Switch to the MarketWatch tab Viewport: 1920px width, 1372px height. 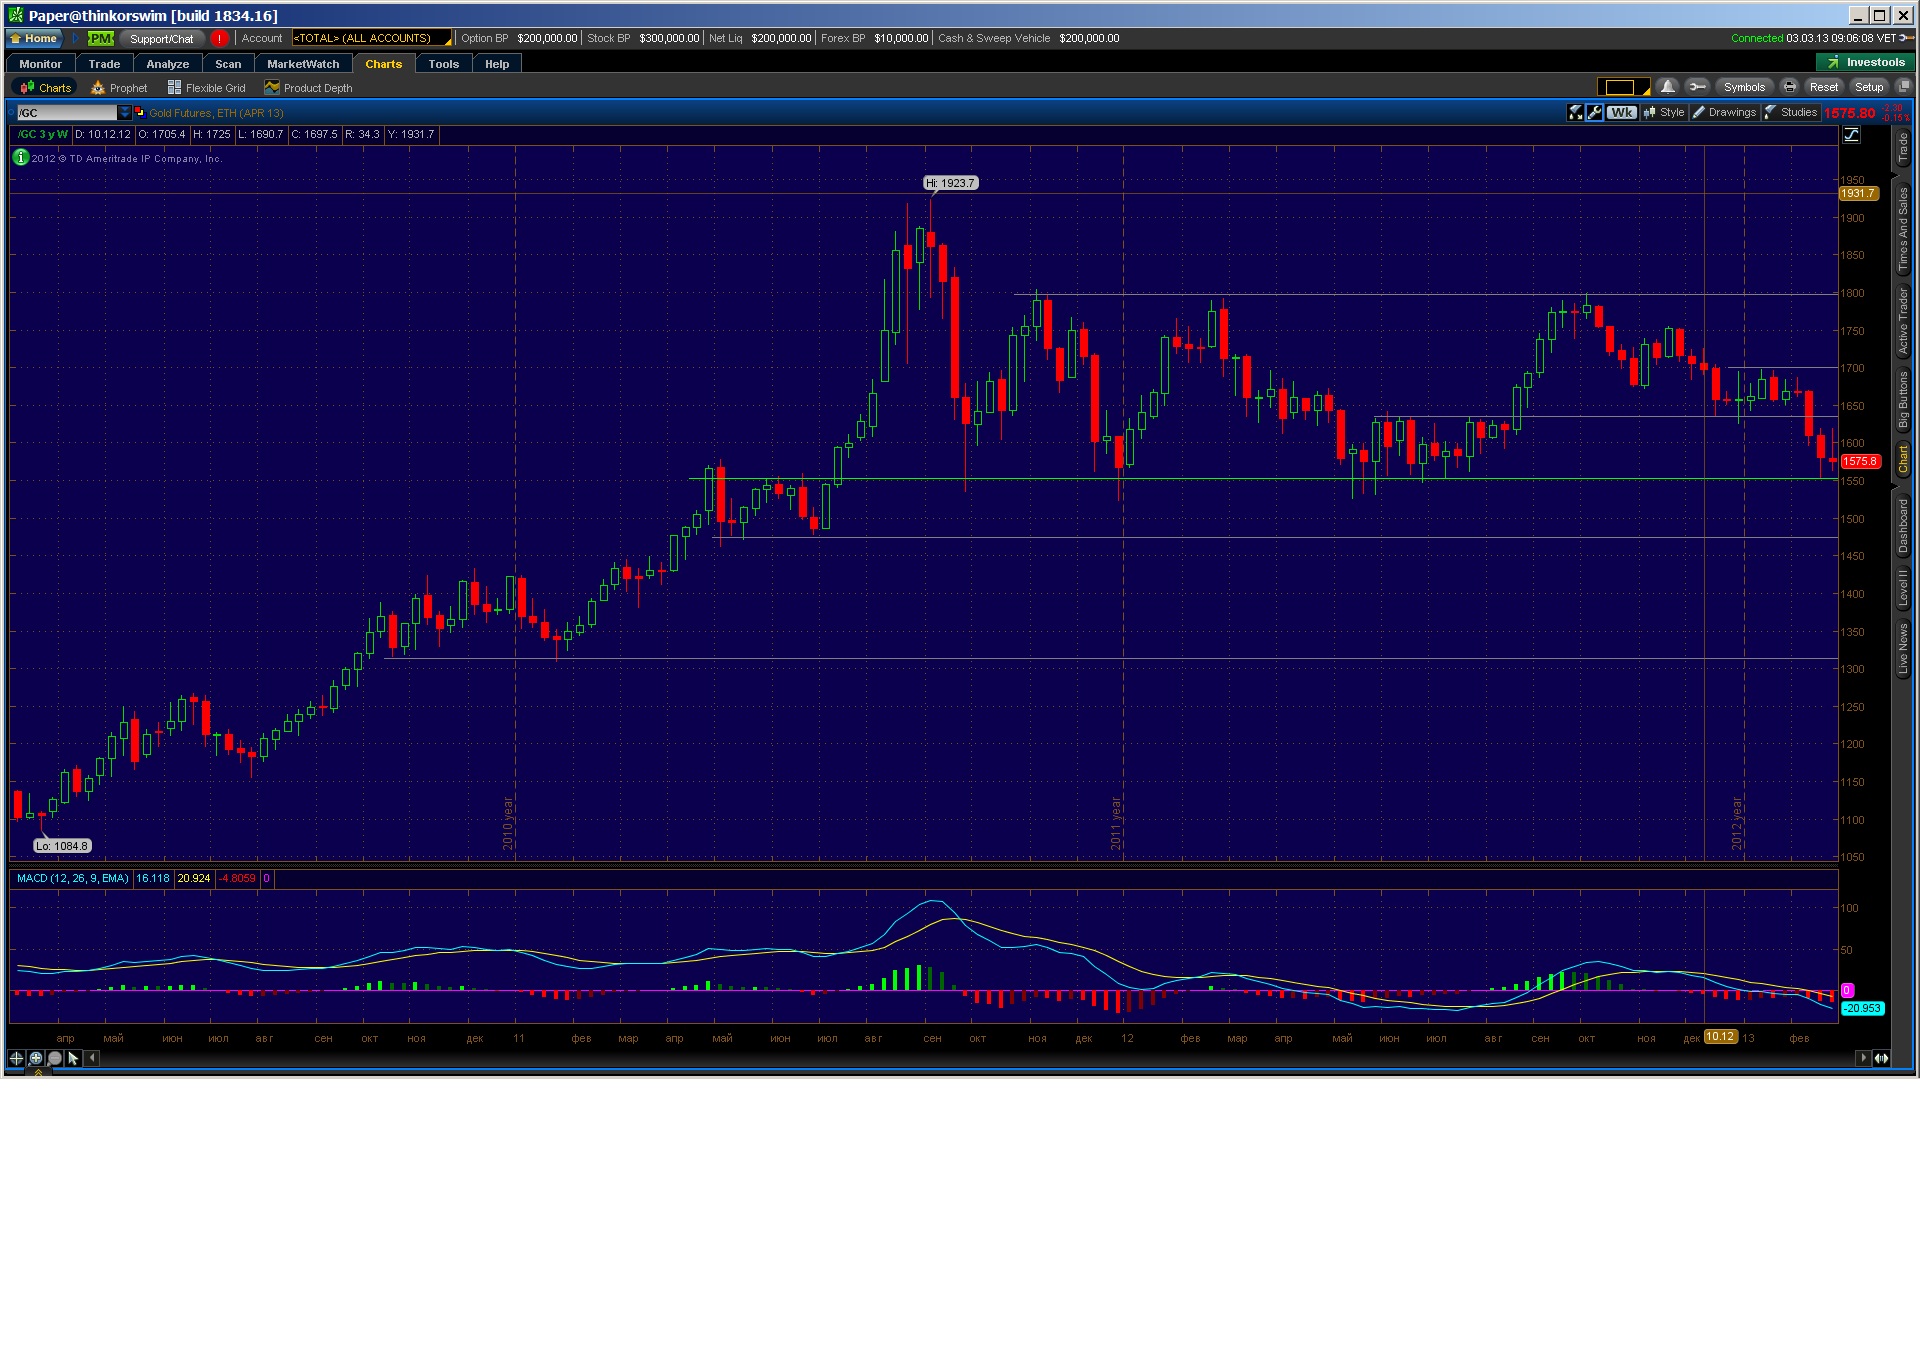coord(303,64)
